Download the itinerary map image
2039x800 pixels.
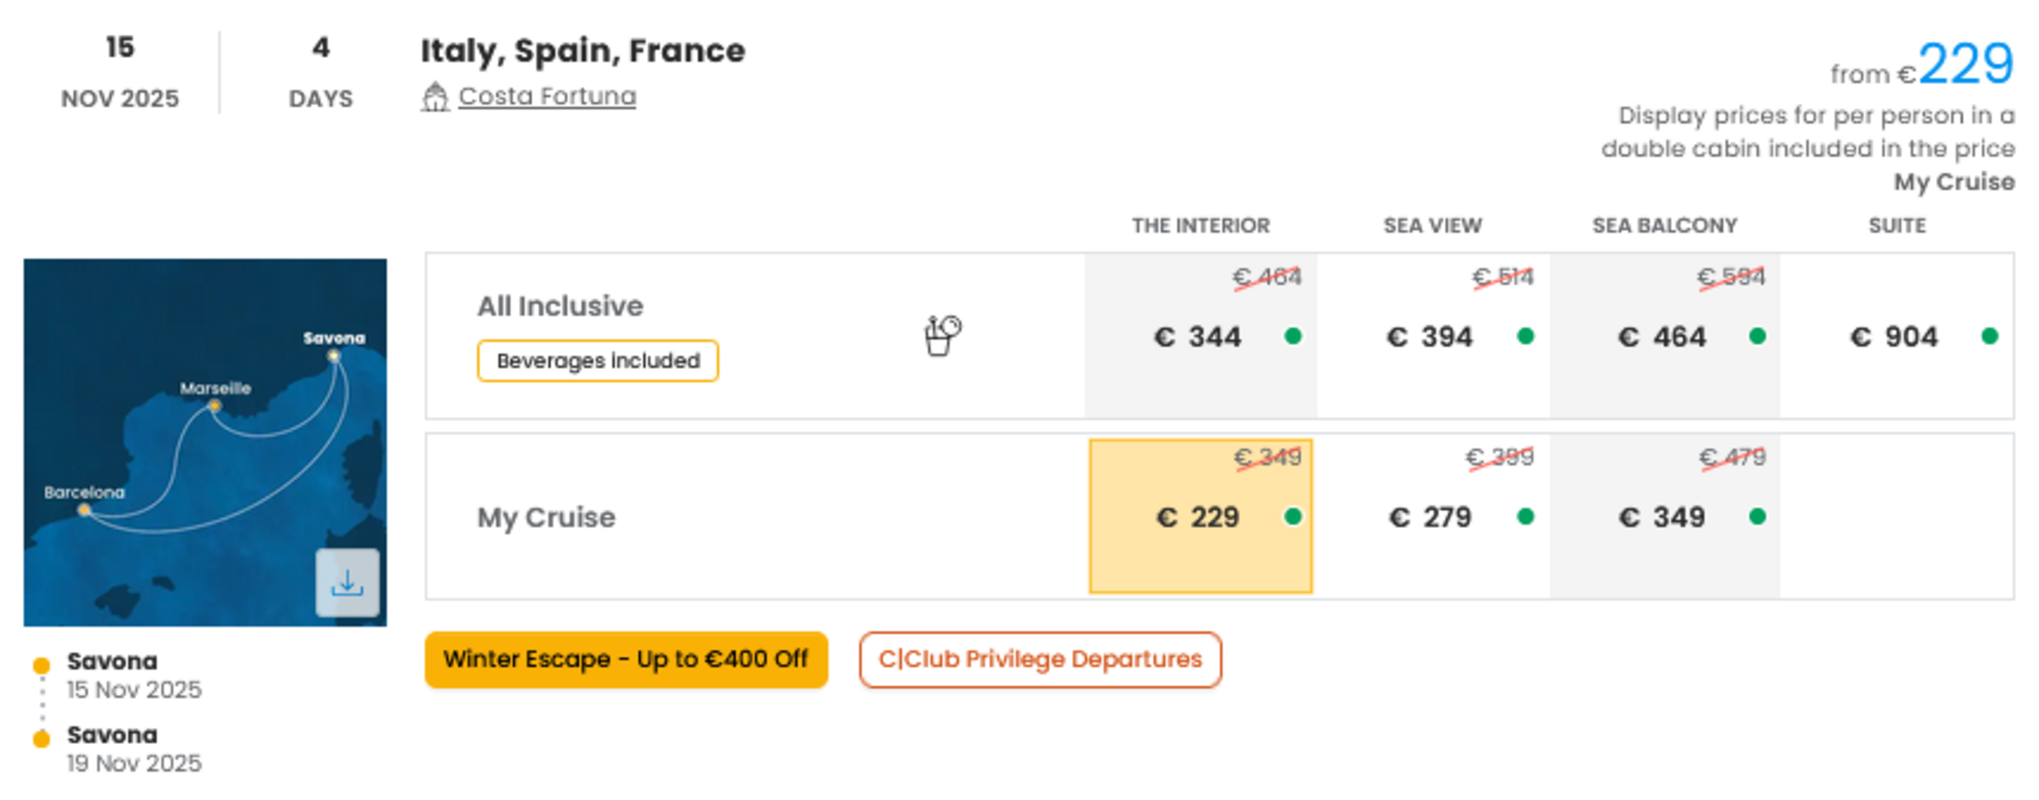pos(347,582)
